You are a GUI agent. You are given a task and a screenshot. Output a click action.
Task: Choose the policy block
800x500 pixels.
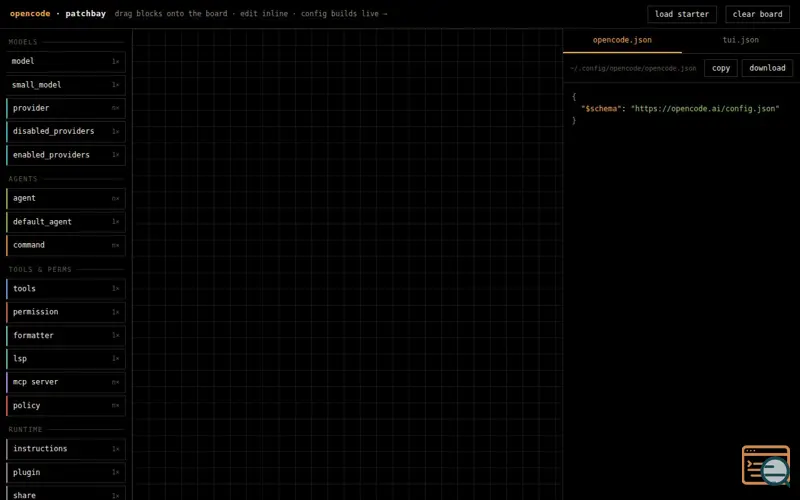[66, 406]
